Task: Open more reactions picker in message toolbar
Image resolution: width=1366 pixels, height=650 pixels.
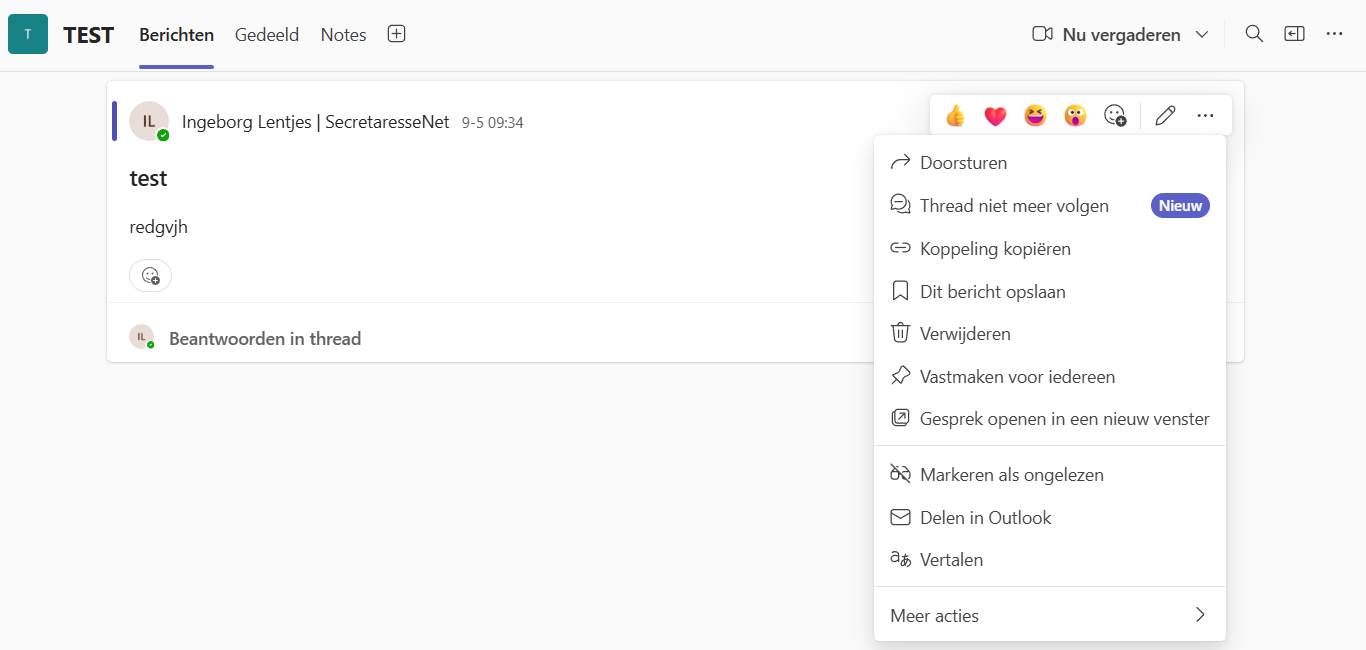Action: pos(1115,116)
